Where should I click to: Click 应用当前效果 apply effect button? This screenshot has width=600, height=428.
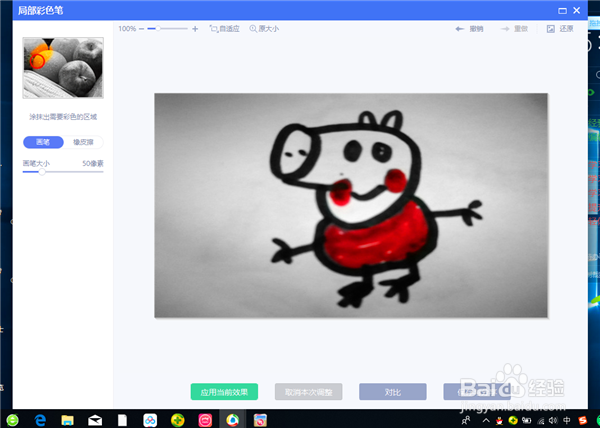[224, 392]
